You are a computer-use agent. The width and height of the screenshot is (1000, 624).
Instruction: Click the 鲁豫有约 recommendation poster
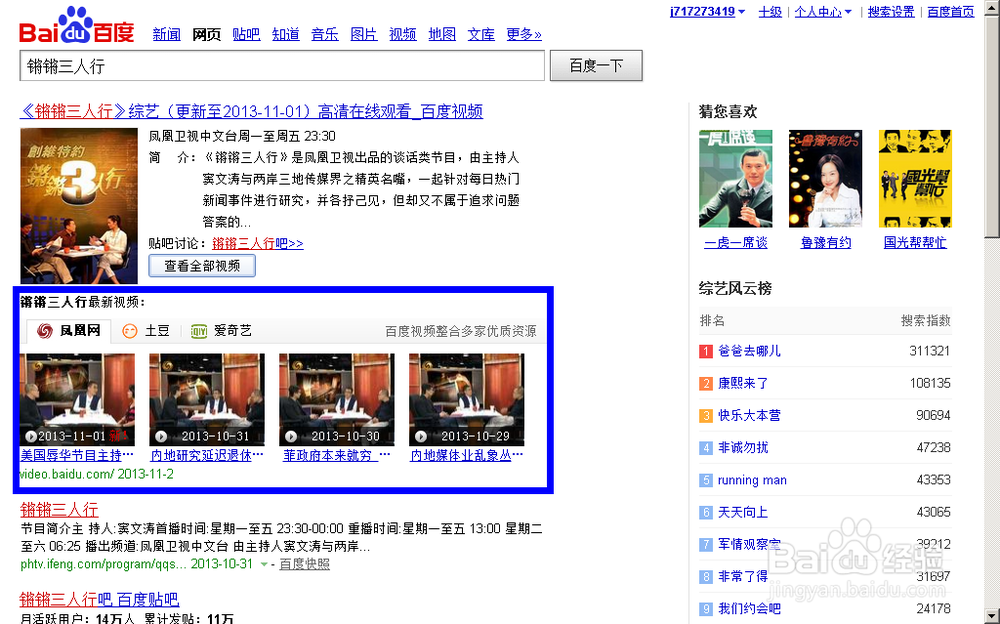pos(825,179)
